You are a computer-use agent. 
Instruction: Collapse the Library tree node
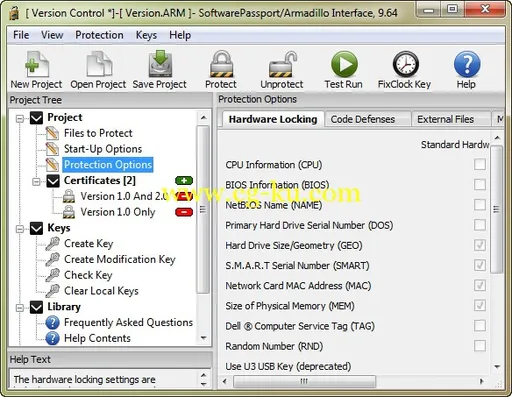pos(20,307)
